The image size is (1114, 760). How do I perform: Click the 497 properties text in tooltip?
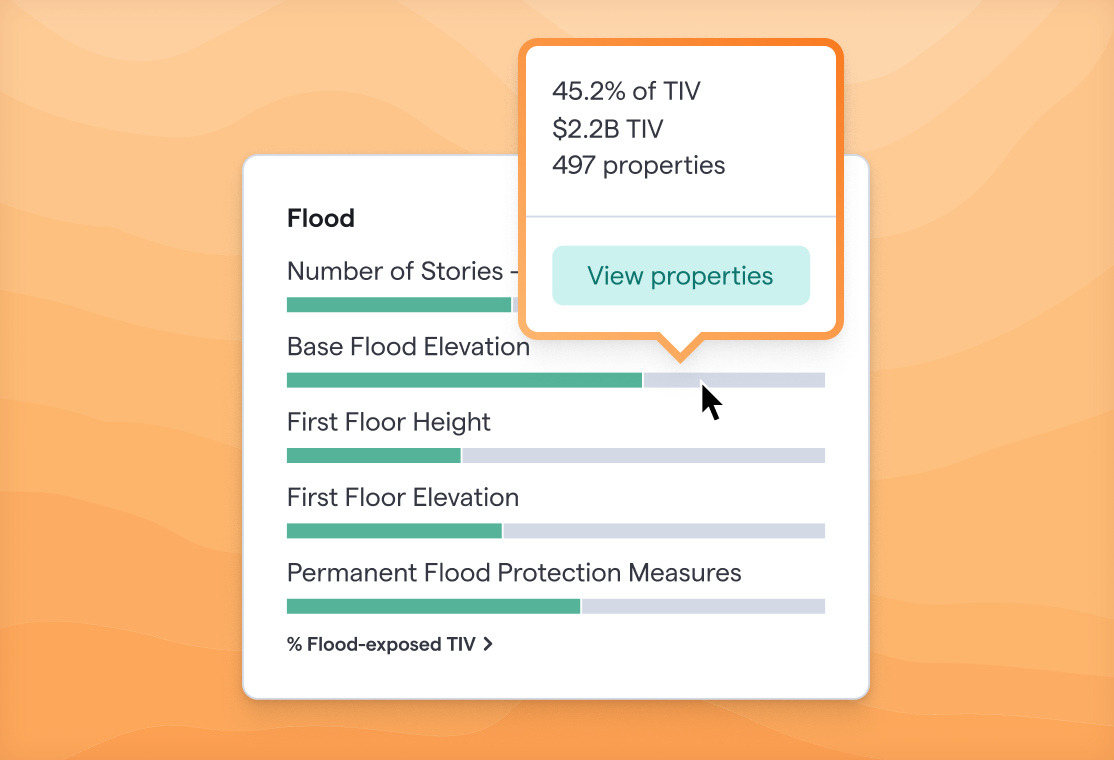[639, 165]
